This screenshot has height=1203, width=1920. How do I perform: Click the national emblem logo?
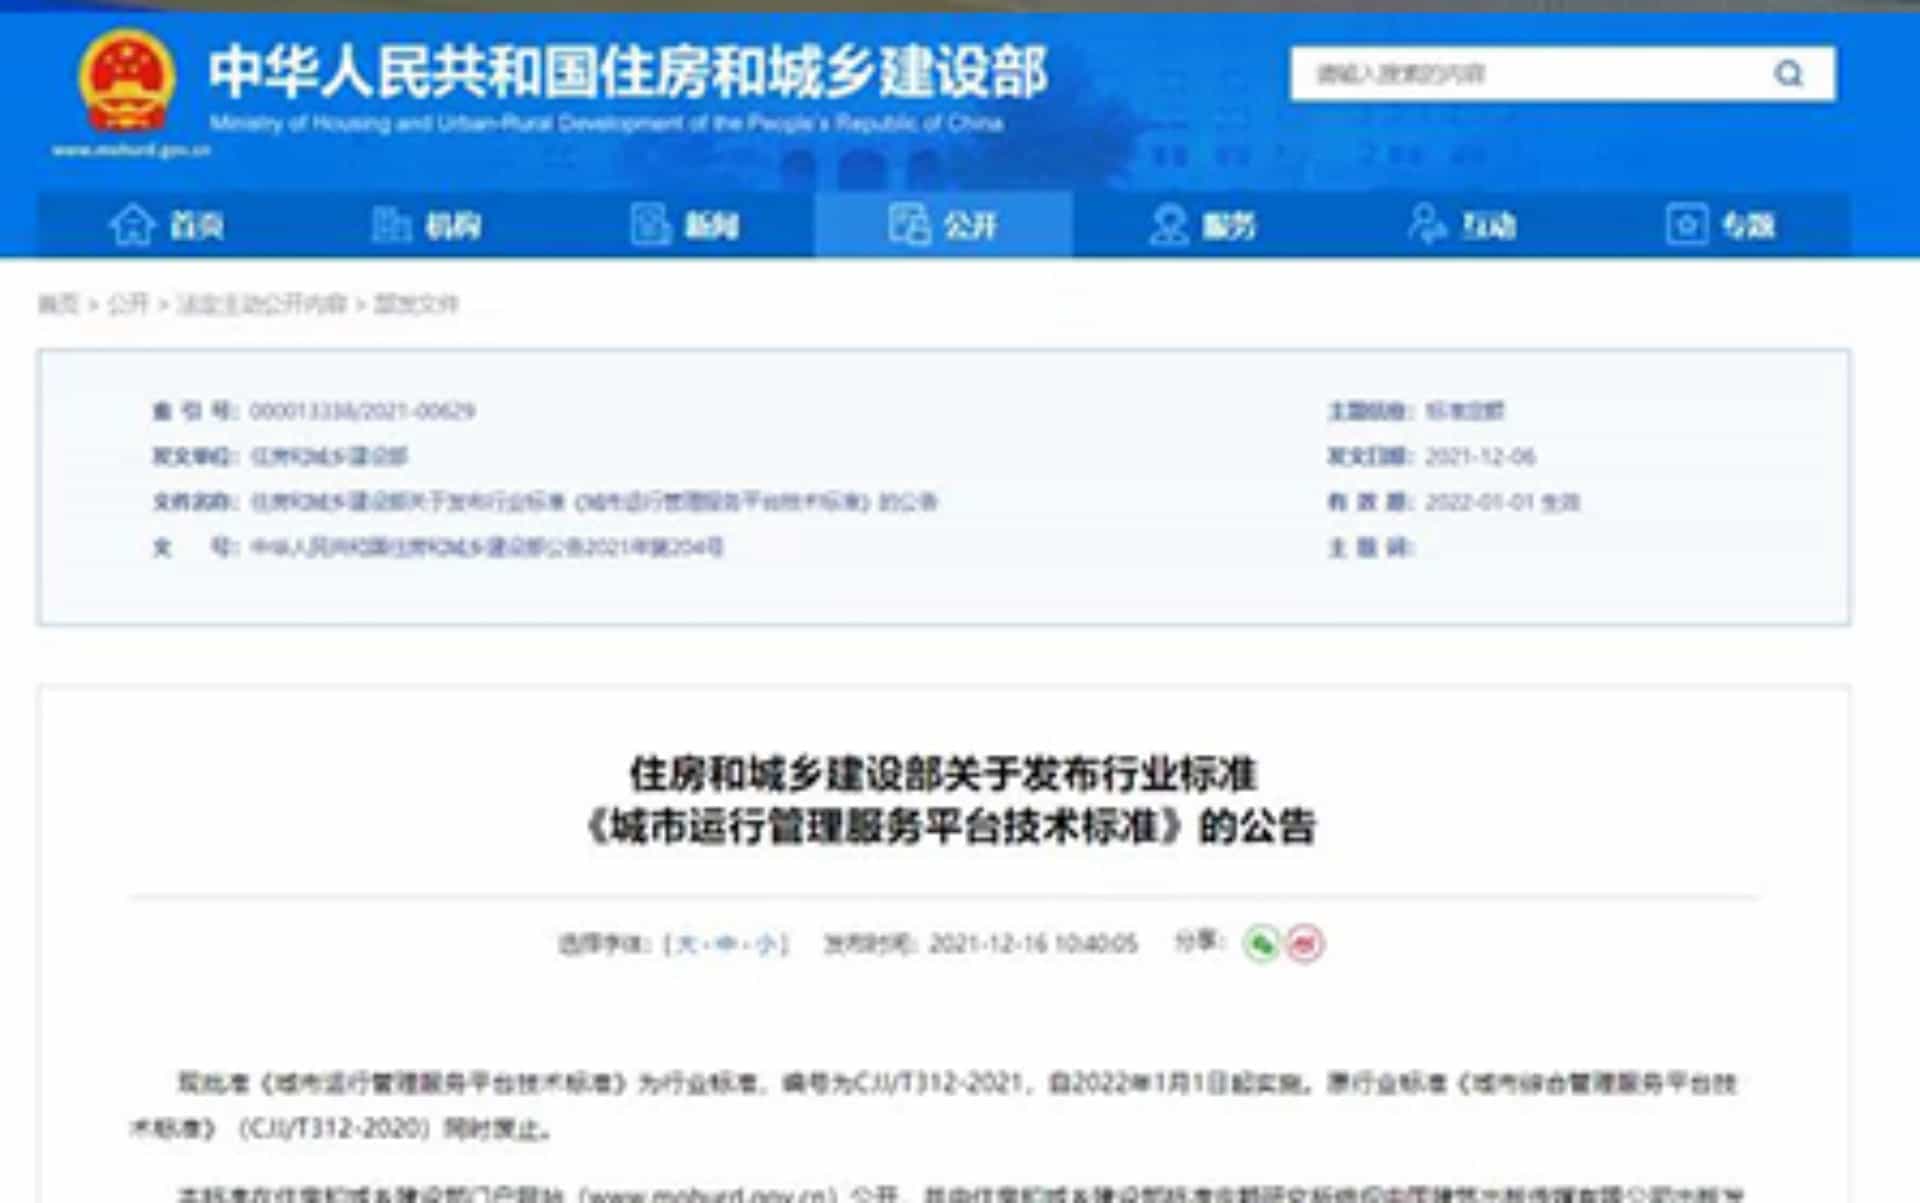pos(127,80)
